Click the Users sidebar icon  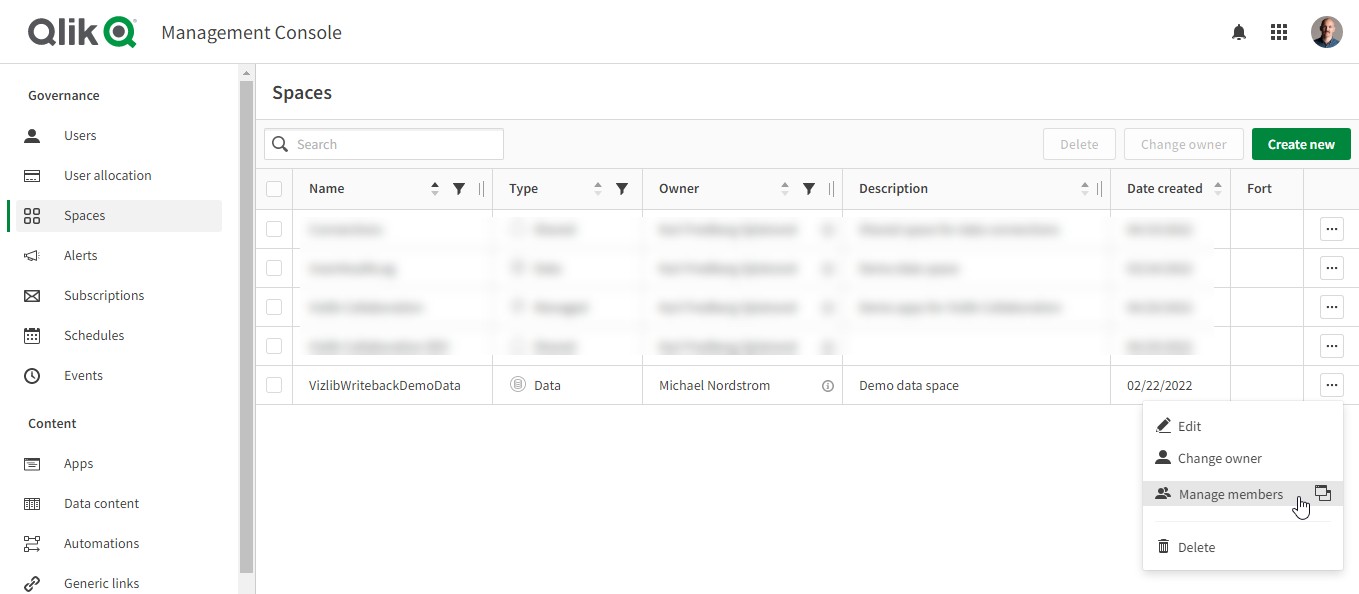click(x=32, y=135)
